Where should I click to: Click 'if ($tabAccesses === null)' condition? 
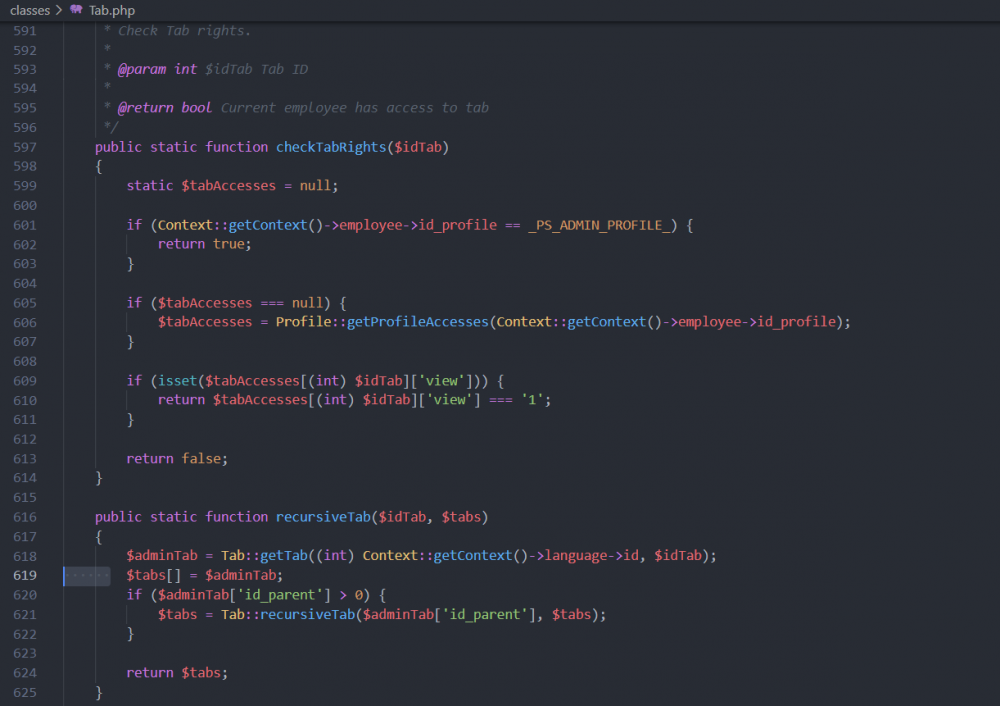[228, 303]
